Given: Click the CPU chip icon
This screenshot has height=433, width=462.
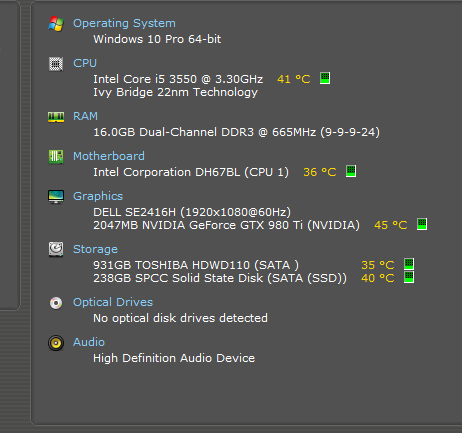Looking at the screenshot, I should (x=56, y=64).
